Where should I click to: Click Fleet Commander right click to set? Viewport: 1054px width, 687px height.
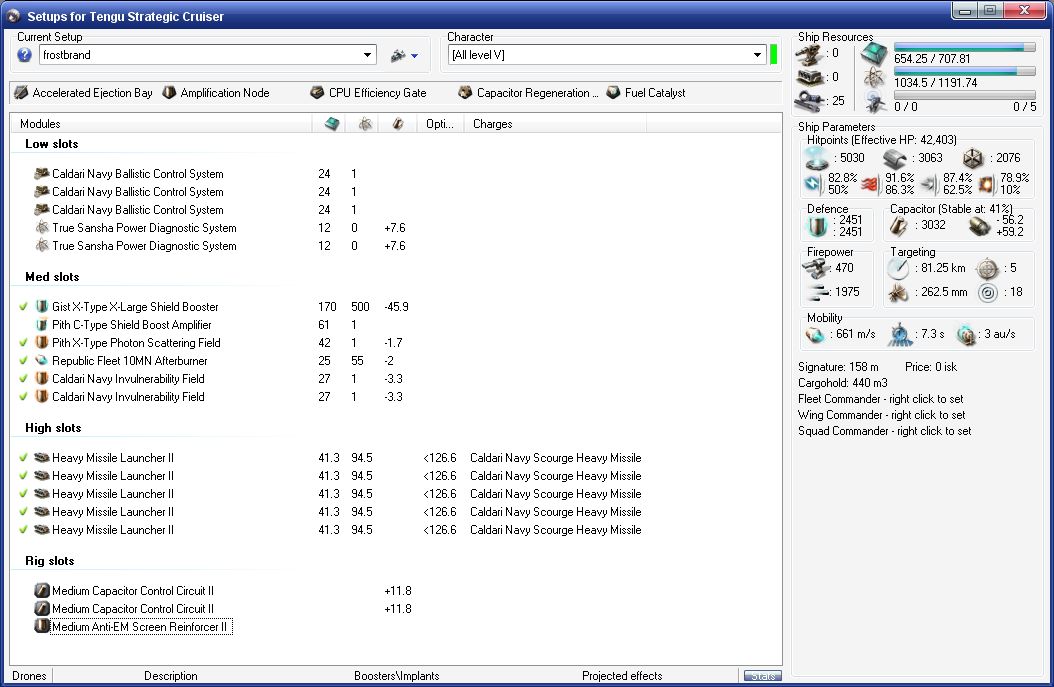881,399
